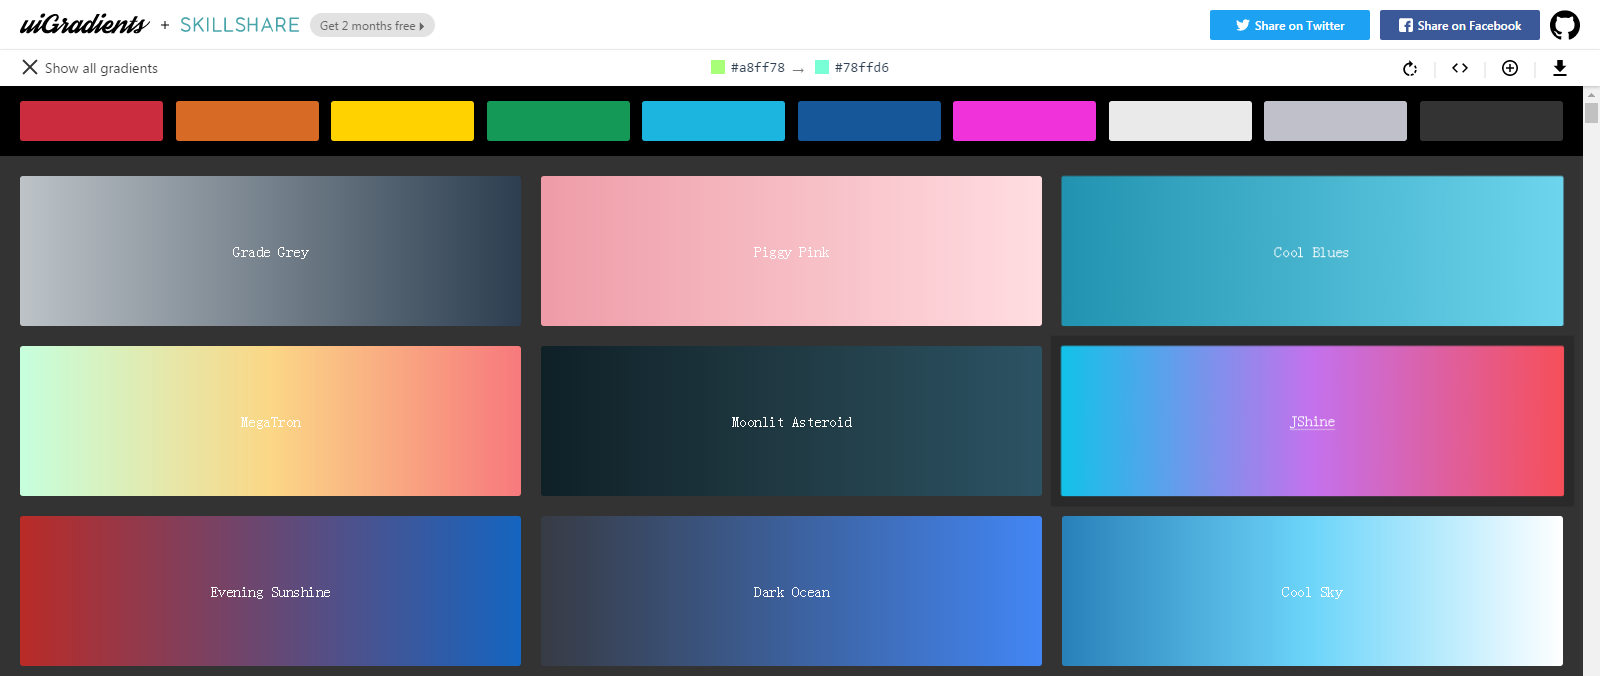Share on Facebook

pos(1460,25)
